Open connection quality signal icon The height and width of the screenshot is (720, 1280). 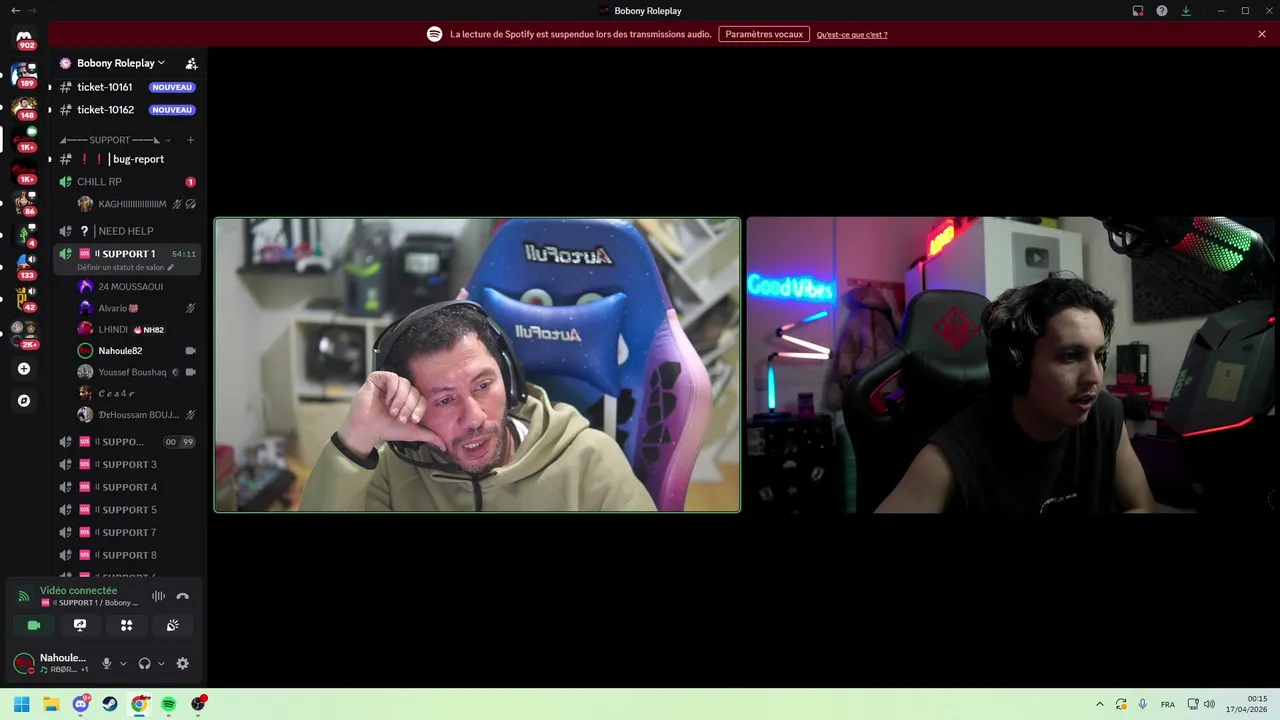click(x=24, y=597)
